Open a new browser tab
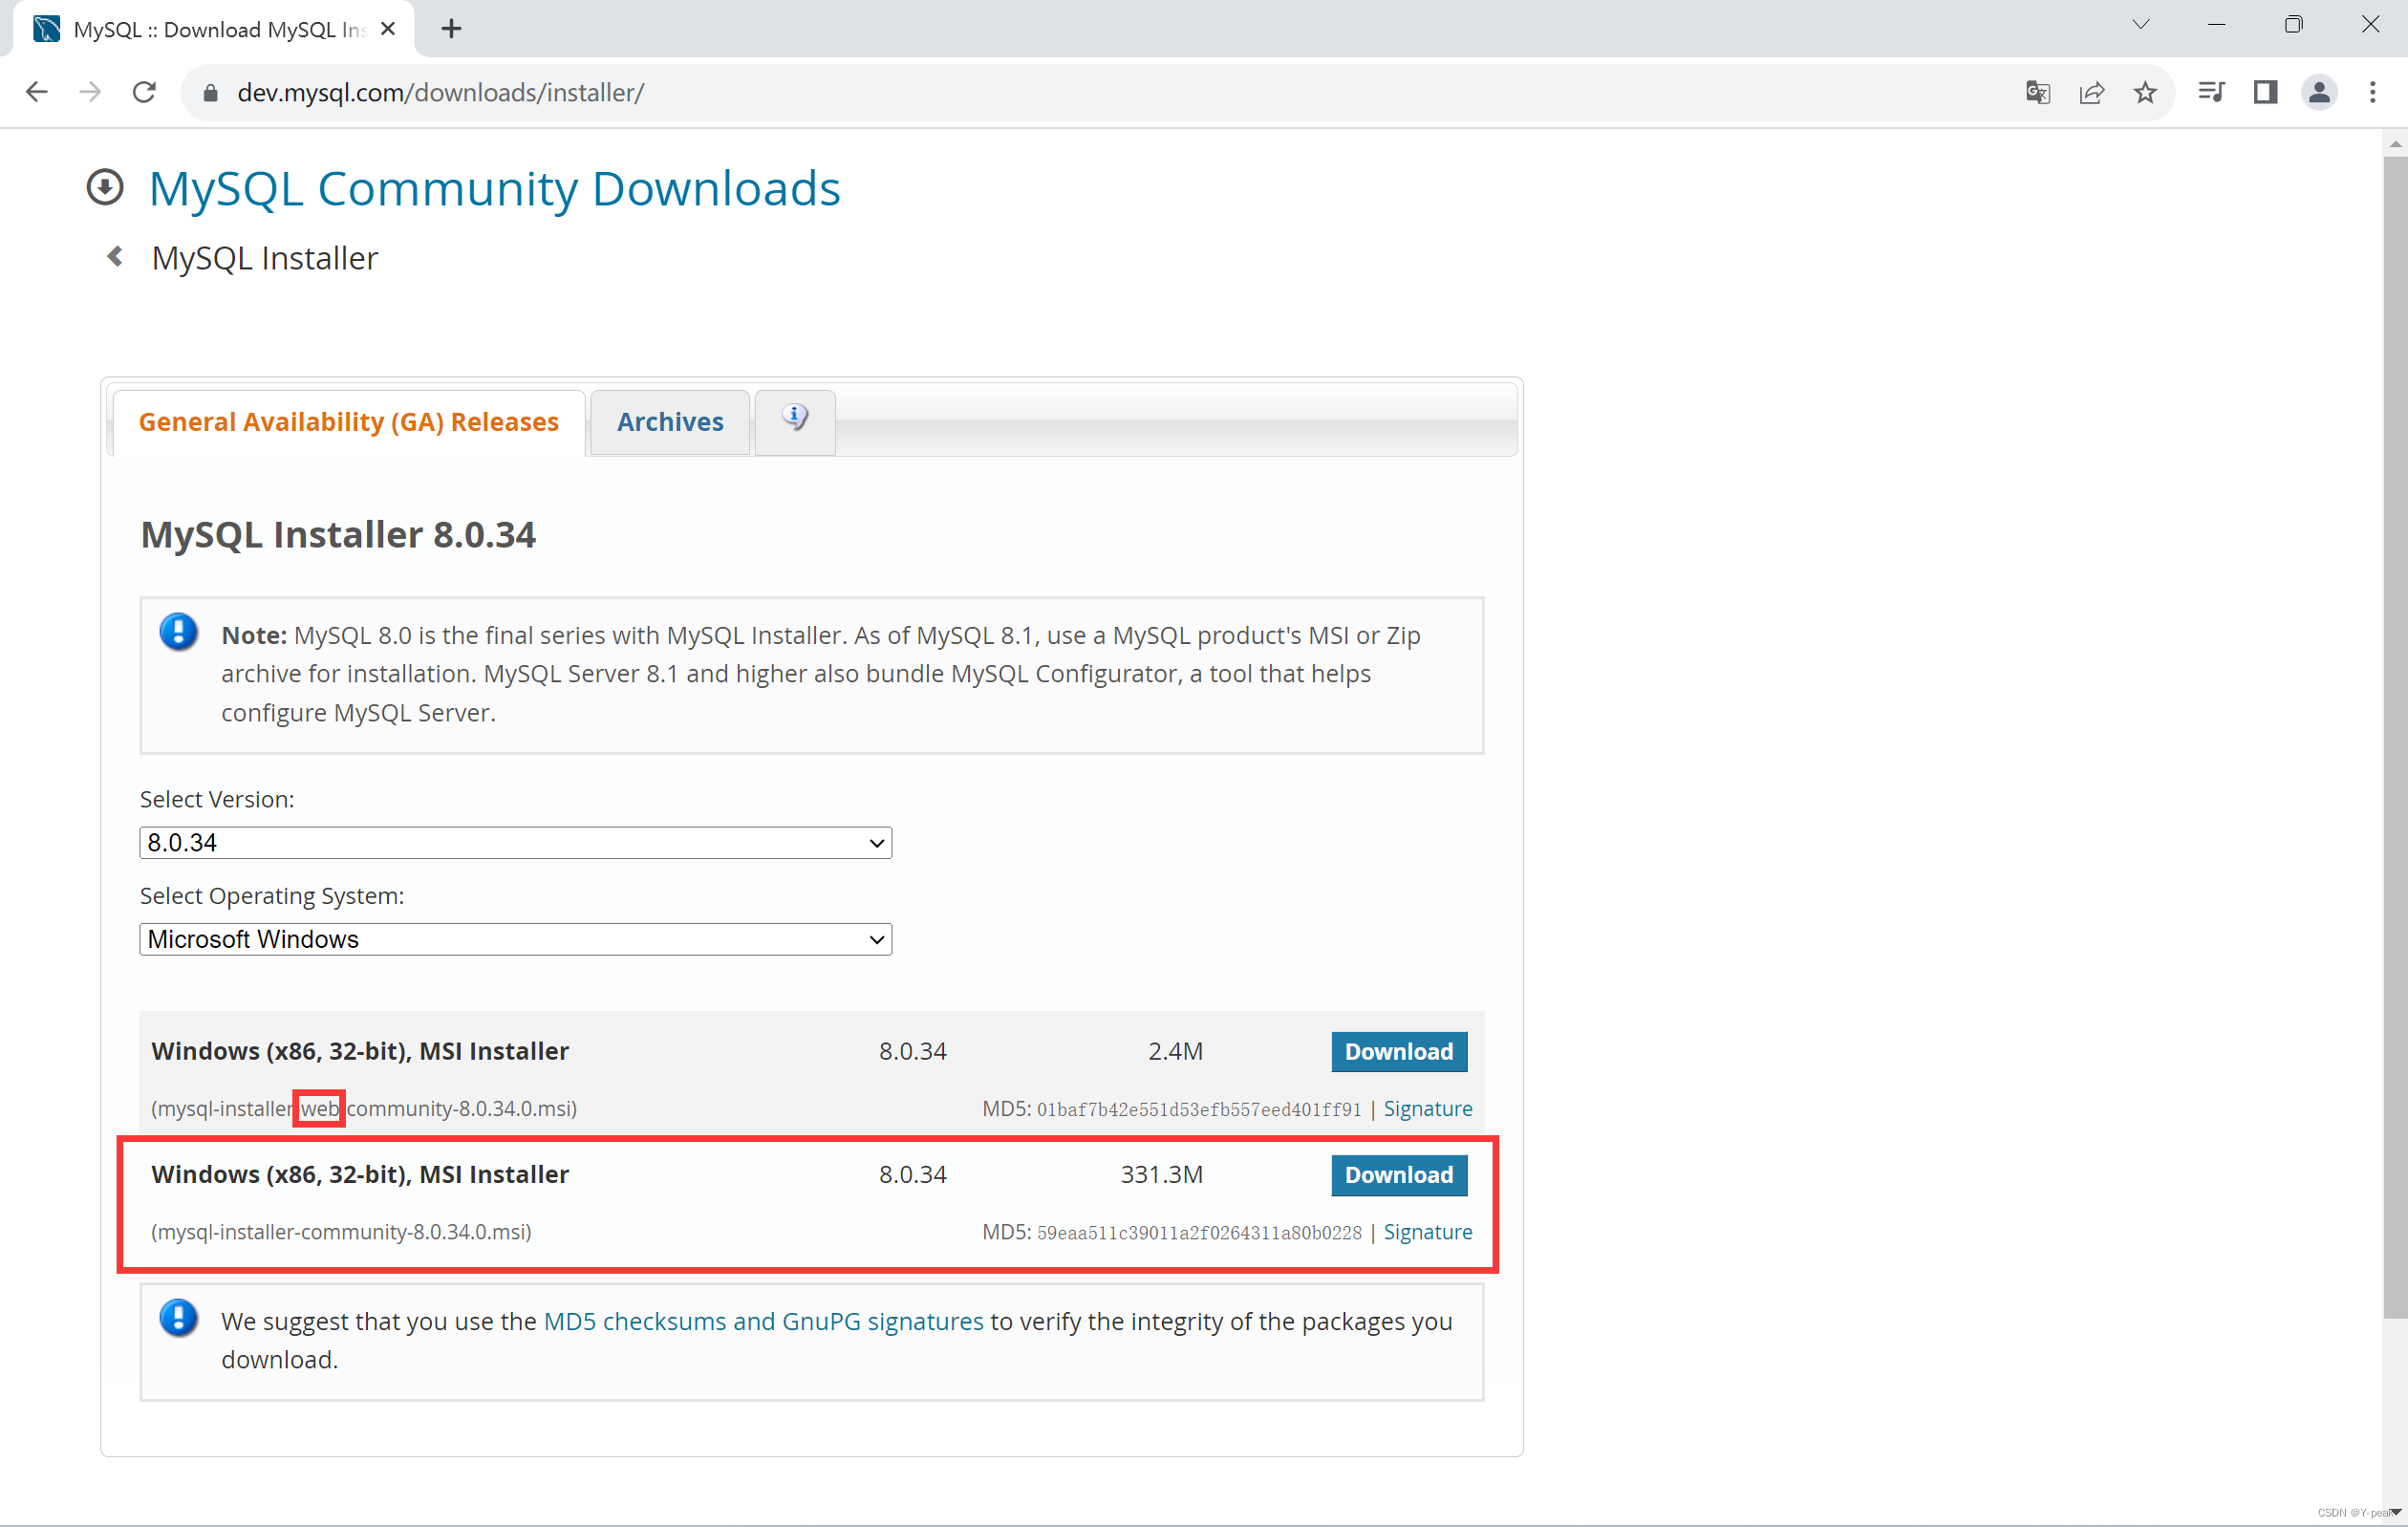The image size is (2408, 1527). click(x=451, y=29)
